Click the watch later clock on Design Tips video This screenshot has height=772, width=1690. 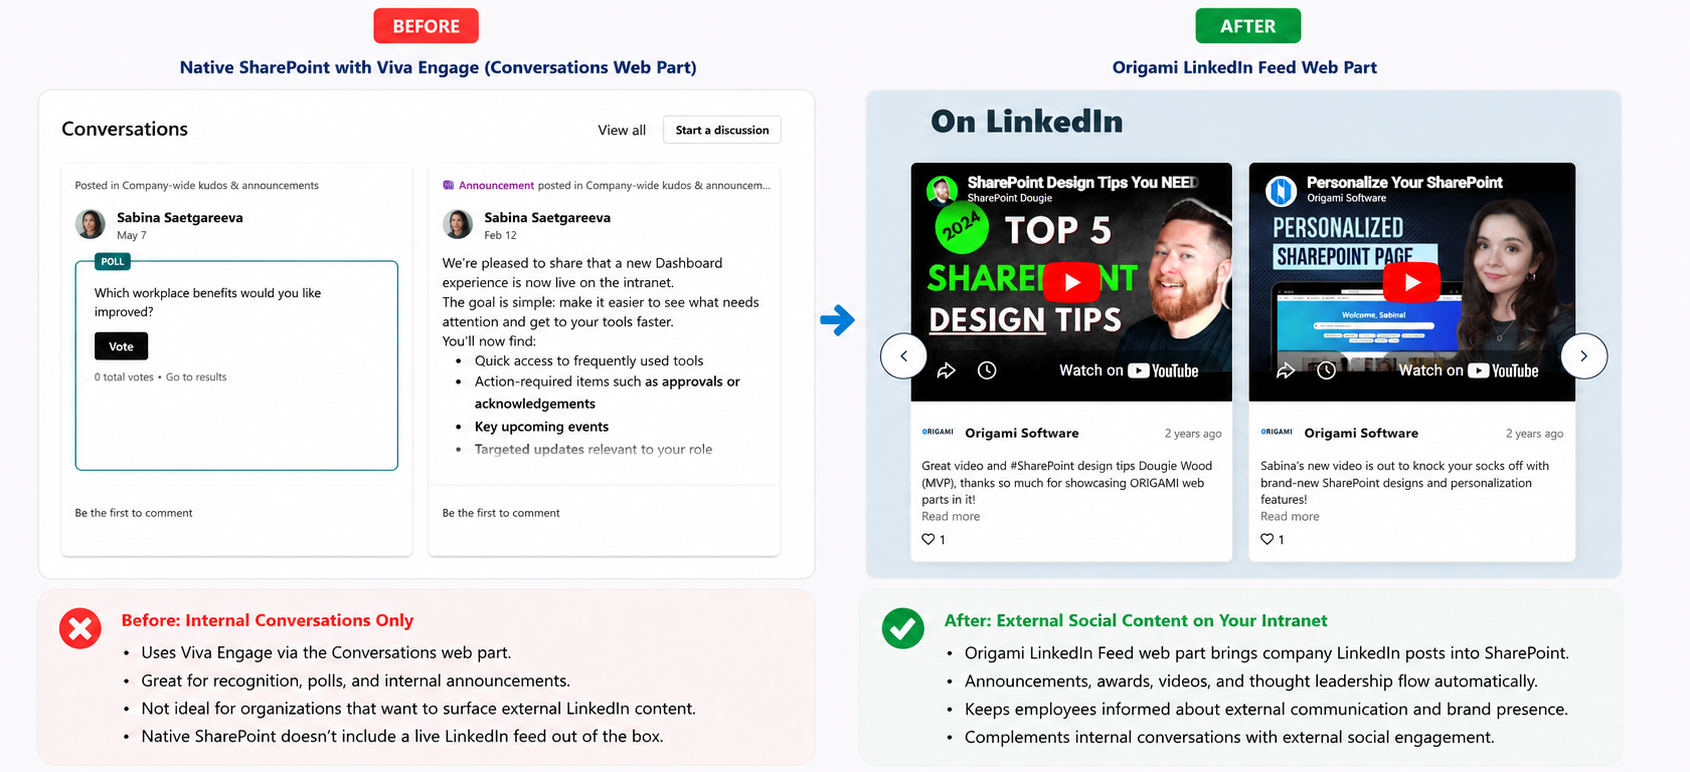point(987,371)
